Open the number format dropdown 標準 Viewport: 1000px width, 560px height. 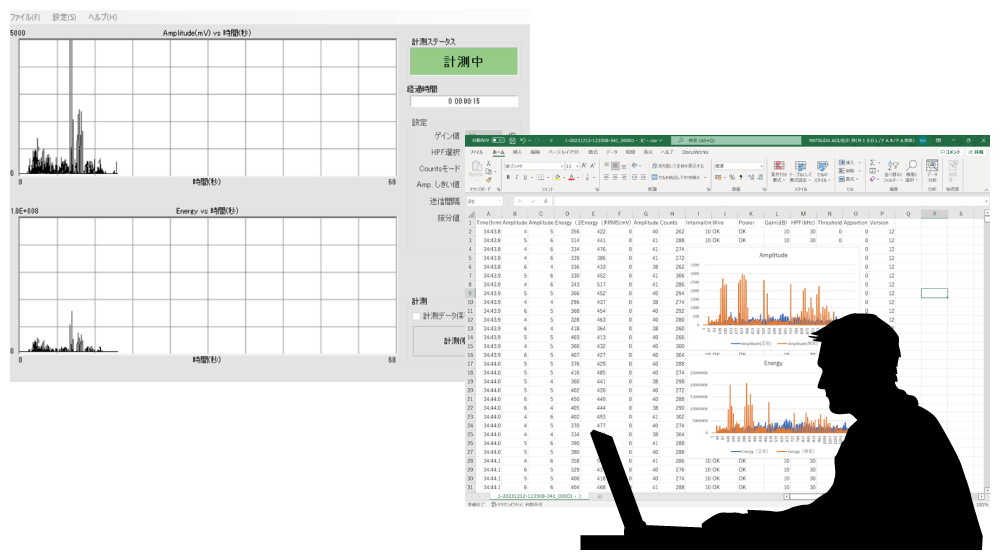click(x=762, y=166)
